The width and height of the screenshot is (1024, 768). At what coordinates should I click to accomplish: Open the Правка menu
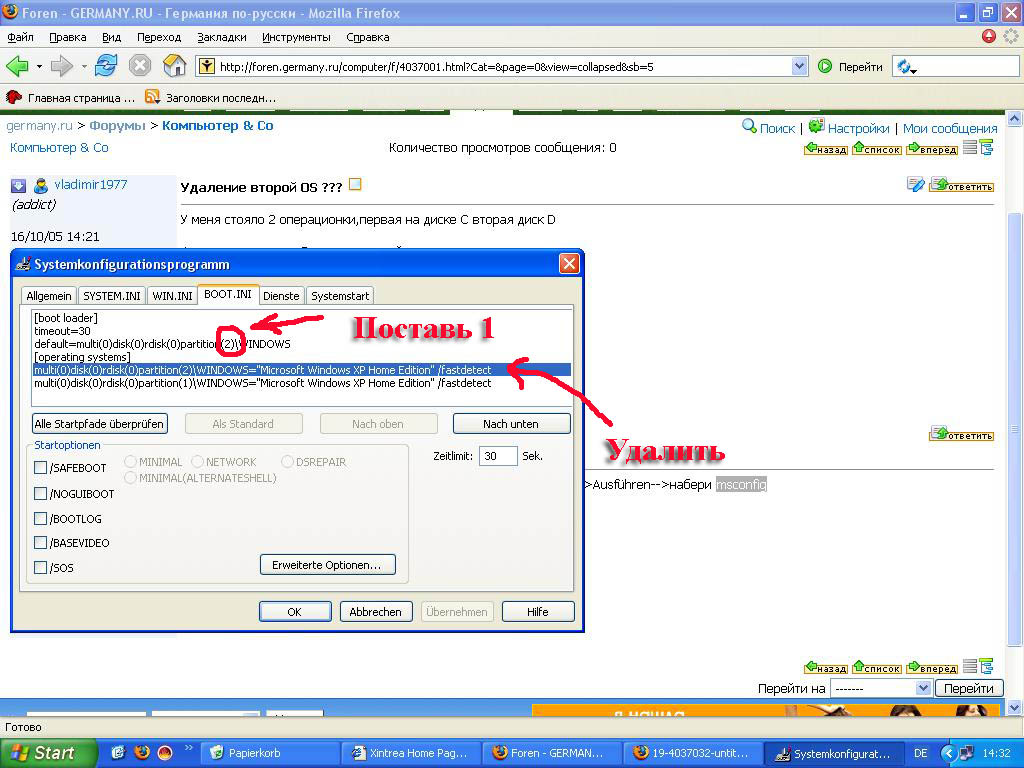tap(68, 37)
